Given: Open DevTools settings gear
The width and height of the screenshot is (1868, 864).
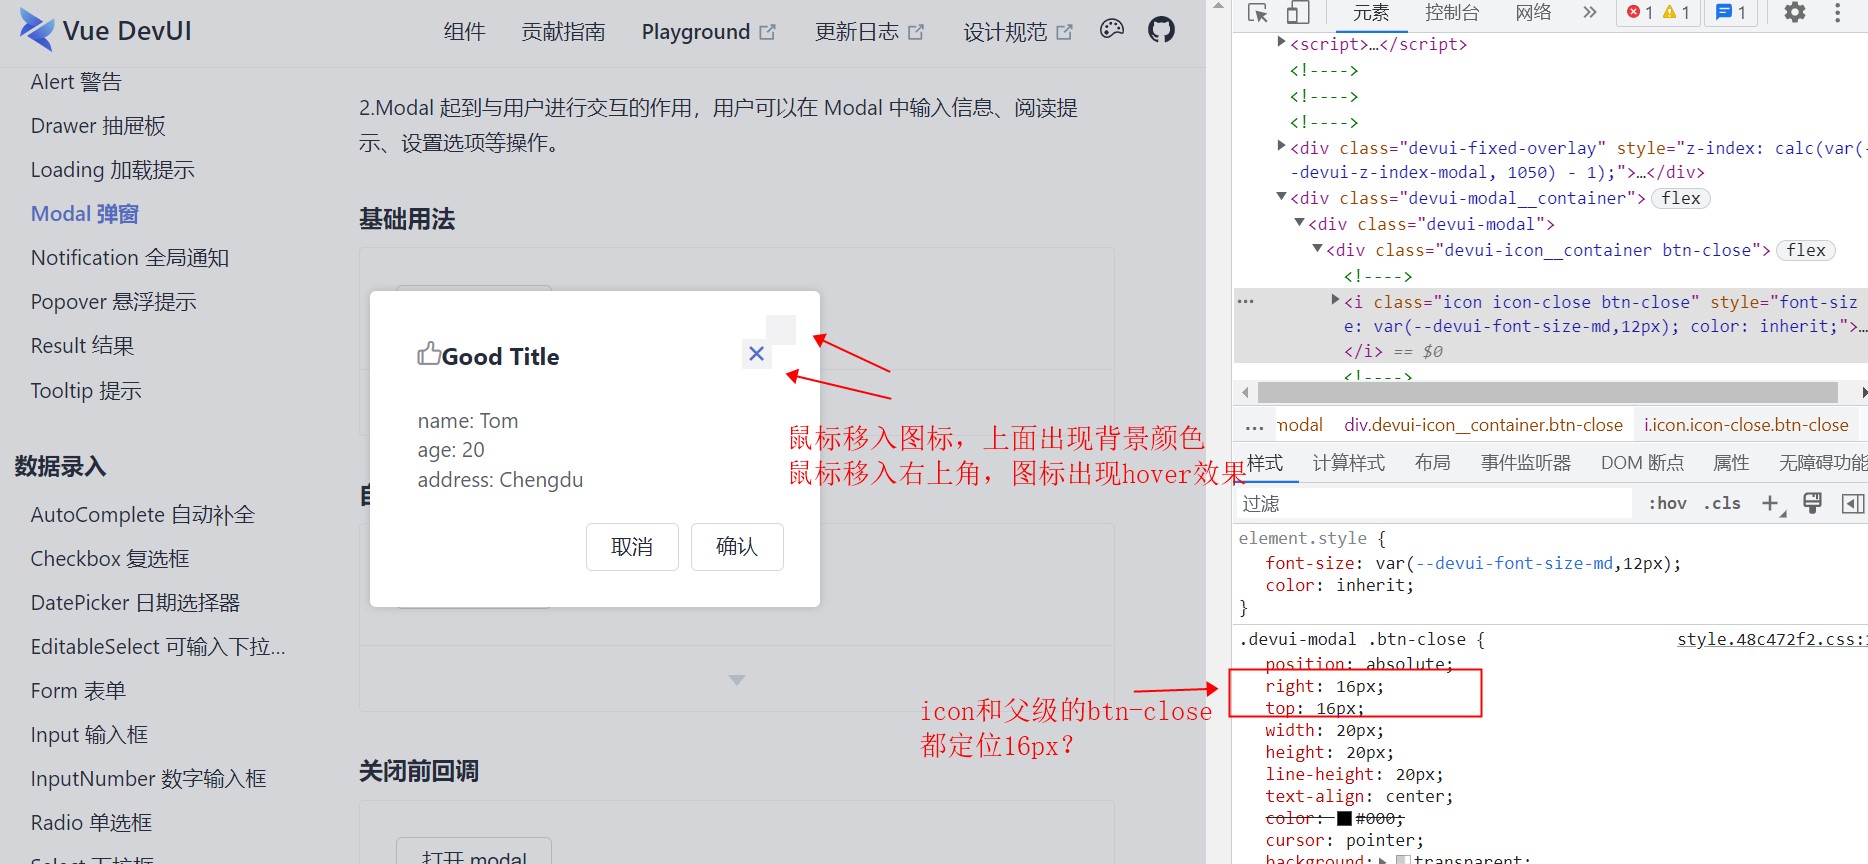Looking at the screenshot, I should (1795, 13).
